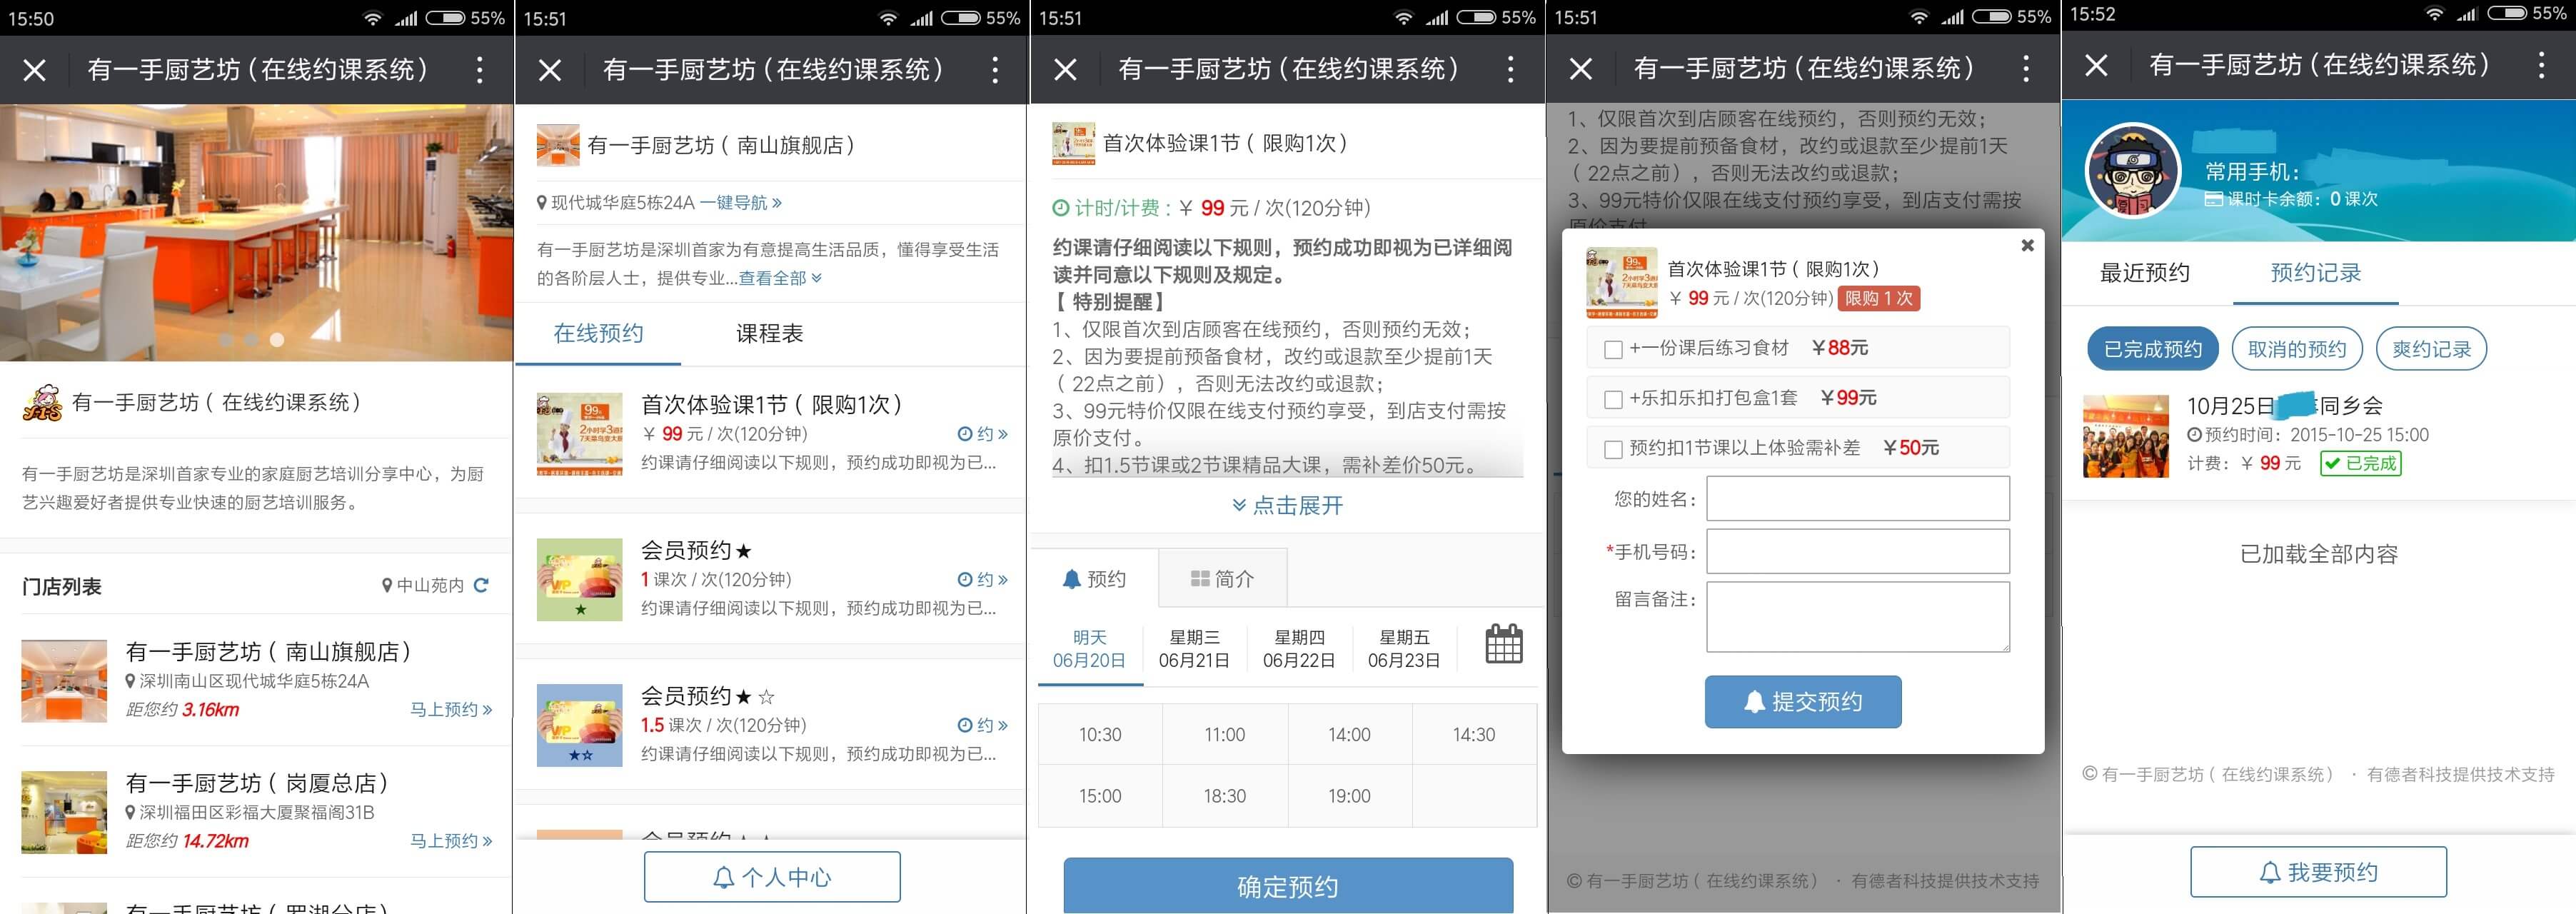
Task: Focus the 您的姓名 input field
Action: (1858, 499)
